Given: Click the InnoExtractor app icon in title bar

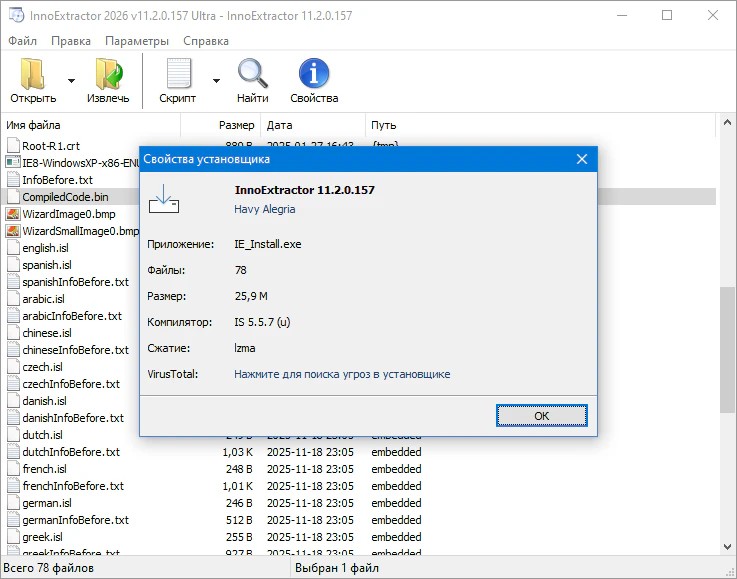Looking at the screenshot, I should coord(15,15).
